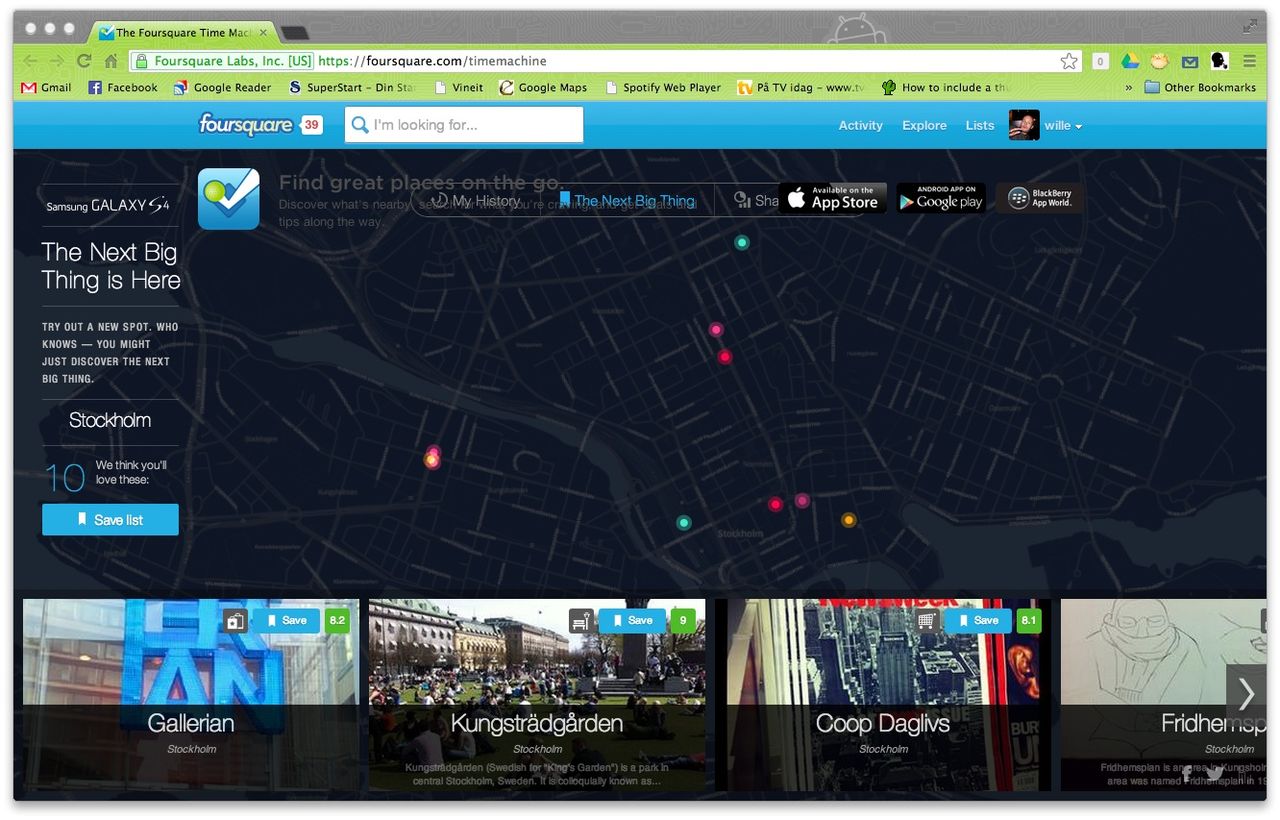Click the 8.1 rating badge on Coop Daglivs

click(x=1029, y=620)
